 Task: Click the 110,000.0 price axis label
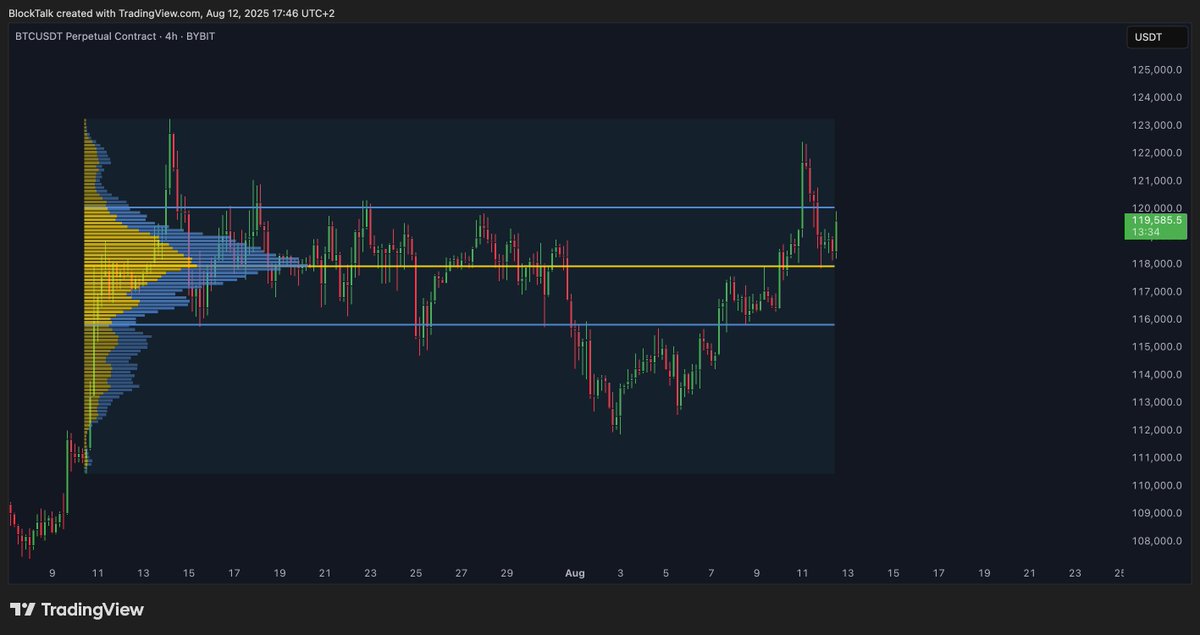(1158, 486)
